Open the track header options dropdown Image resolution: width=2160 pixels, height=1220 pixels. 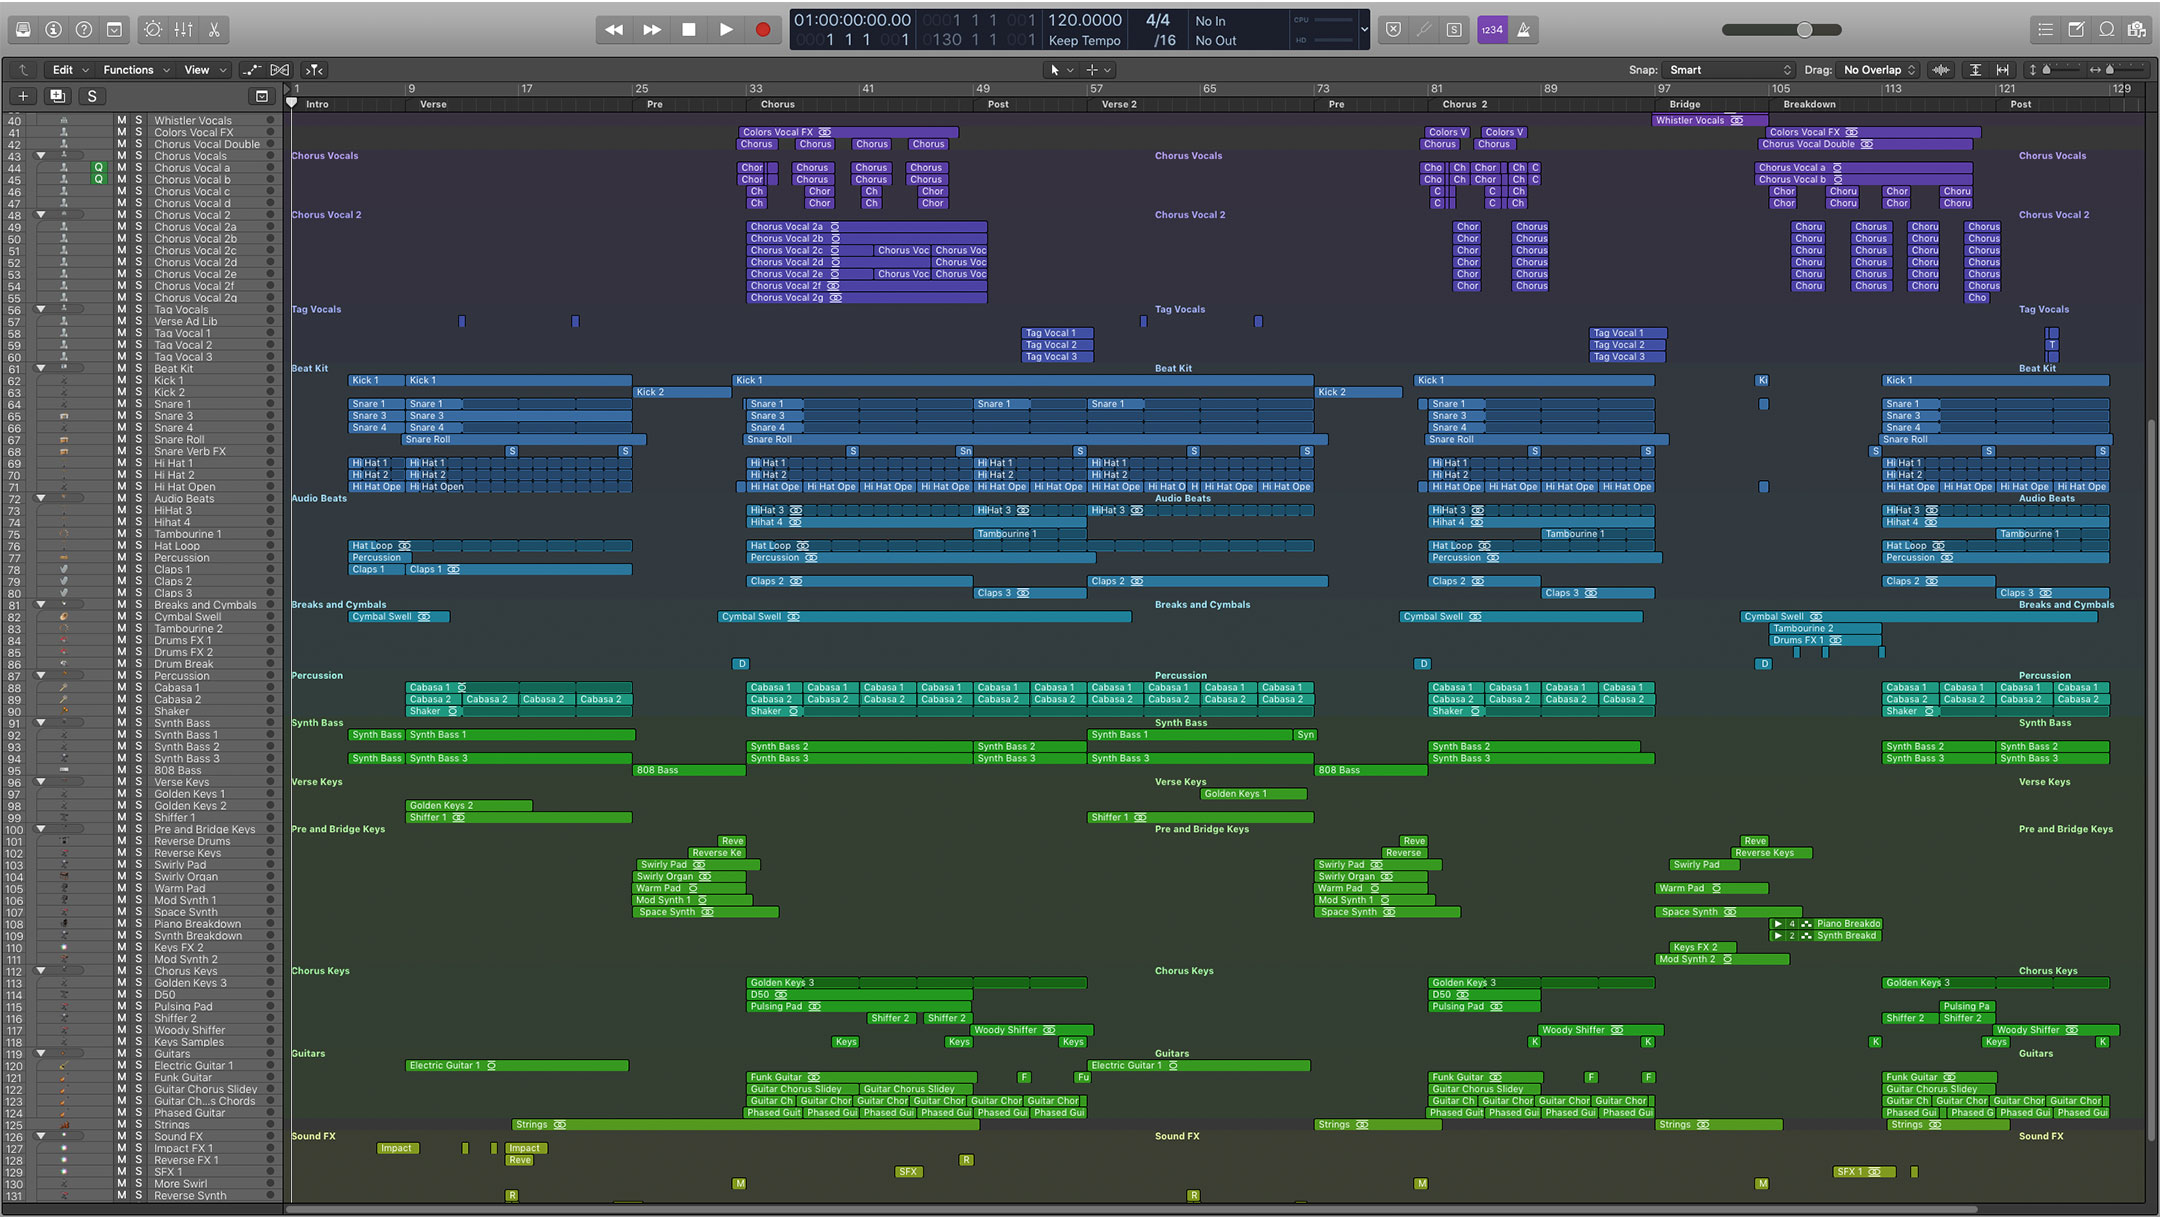pos(262,96)
